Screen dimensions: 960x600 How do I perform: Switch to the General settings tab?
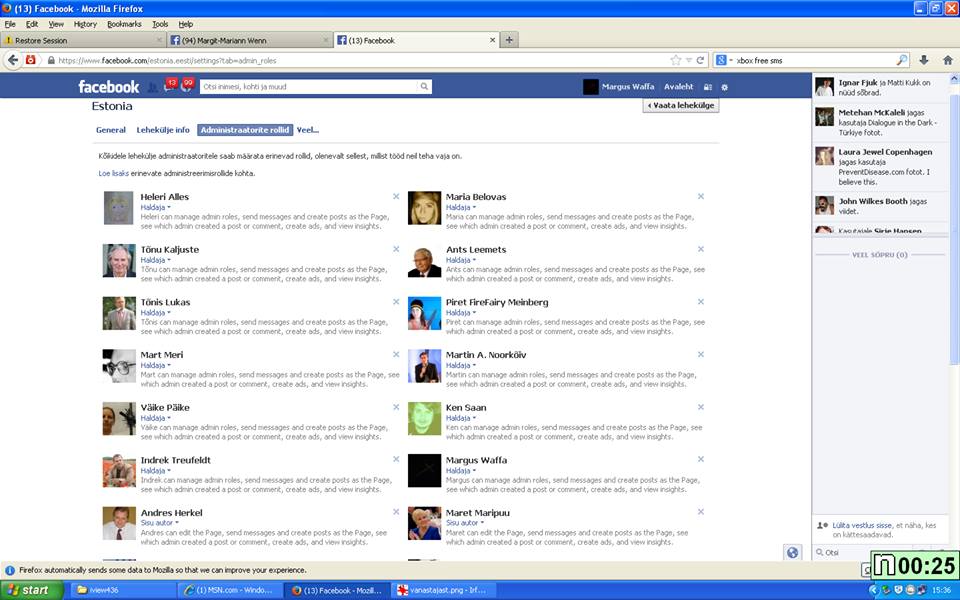[111, 130]
